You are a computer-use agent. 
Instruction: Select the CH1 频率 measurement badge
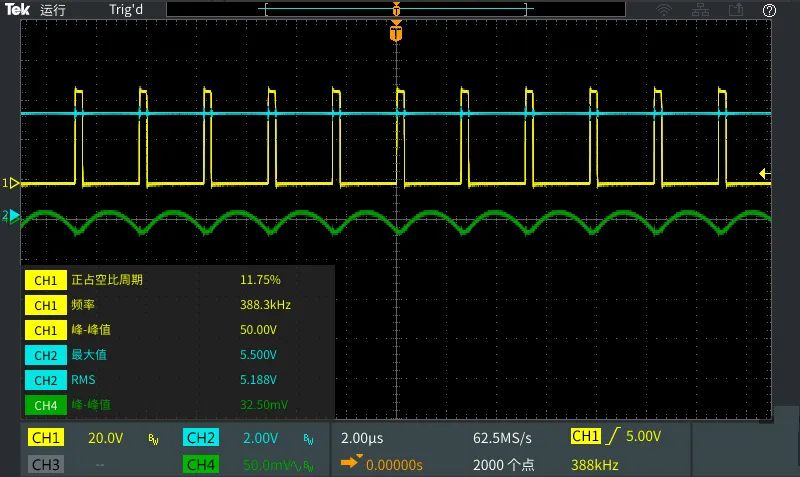tap(46, 305)
